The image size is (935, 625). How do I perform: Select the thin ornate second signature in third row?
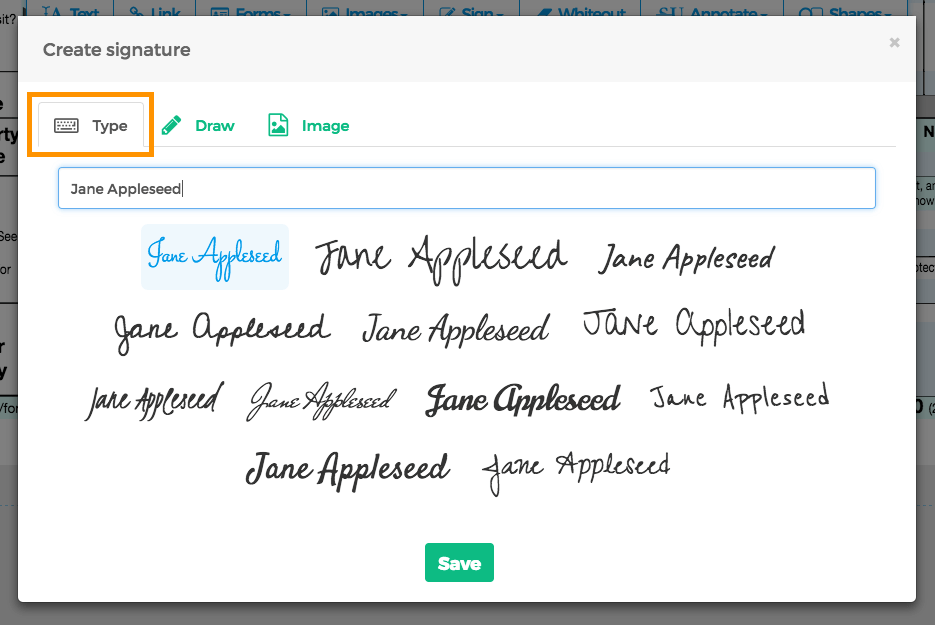tap(322, 400)
